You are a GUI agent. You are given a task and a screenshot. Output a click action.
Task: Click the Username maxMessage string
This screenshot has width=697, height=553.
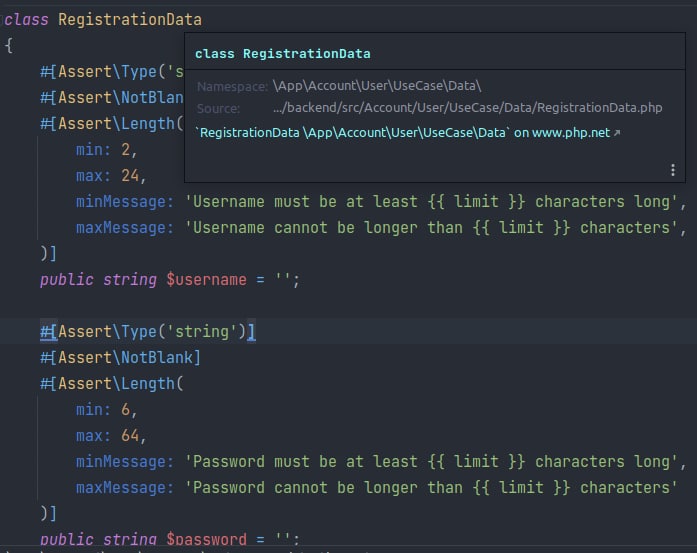click(x=431, y=228)
